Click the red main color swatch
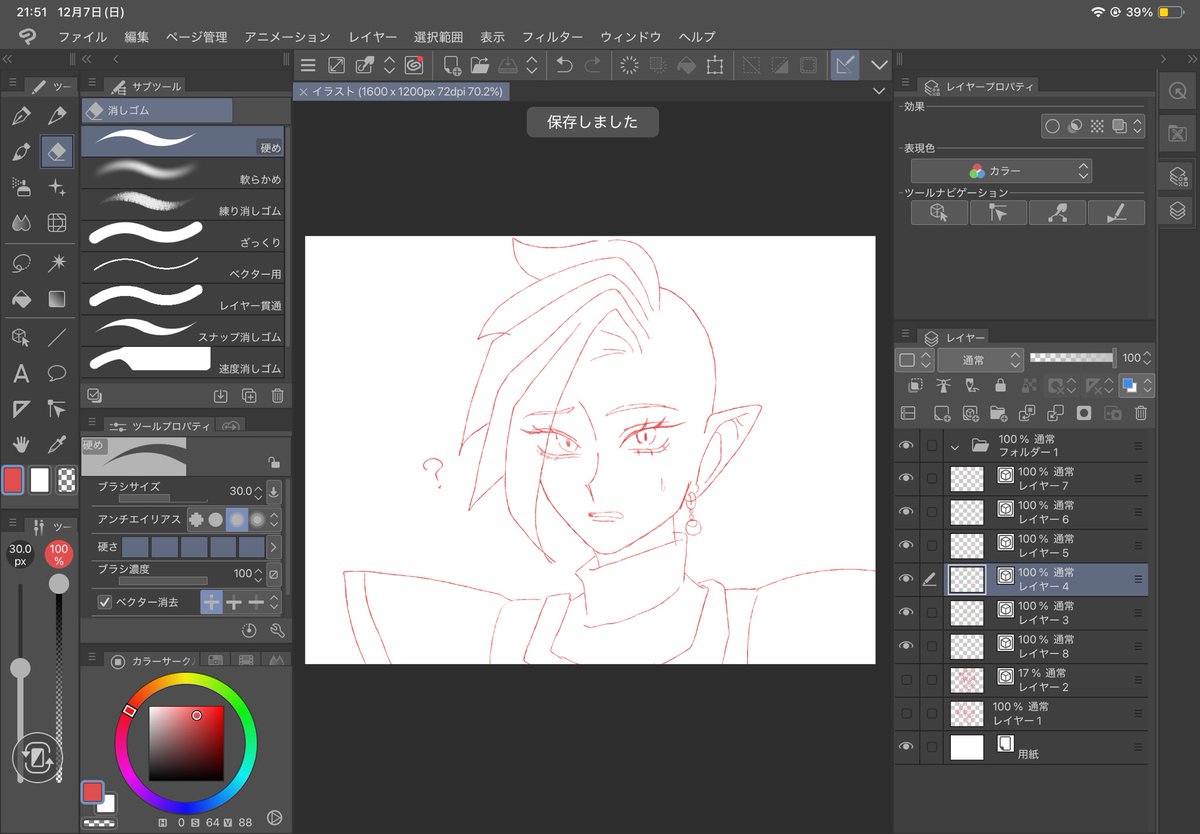 click(x=14, y=480)
